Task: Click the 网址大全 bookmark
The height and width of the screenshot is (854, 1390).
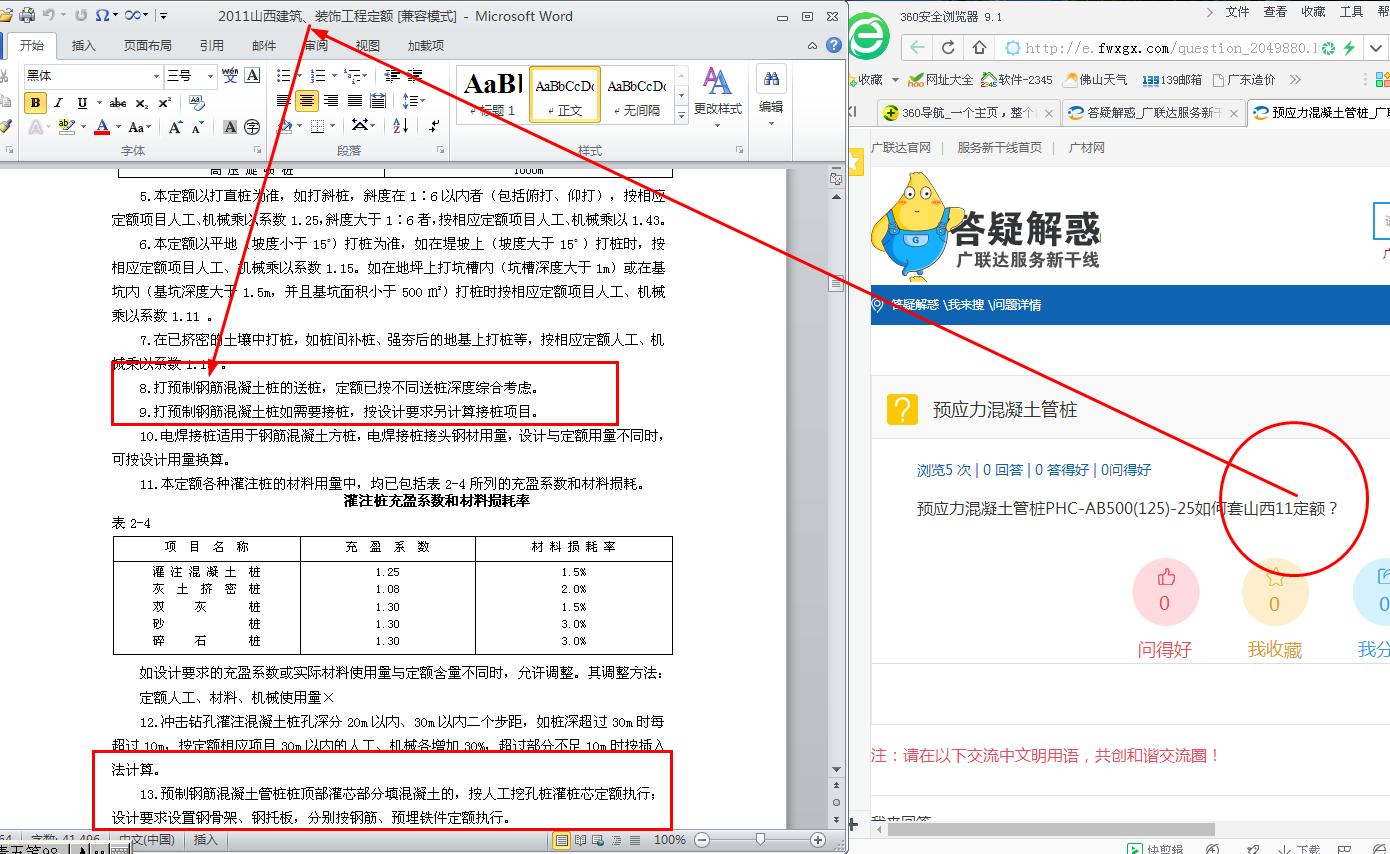Action: click(x=942, y=79)
